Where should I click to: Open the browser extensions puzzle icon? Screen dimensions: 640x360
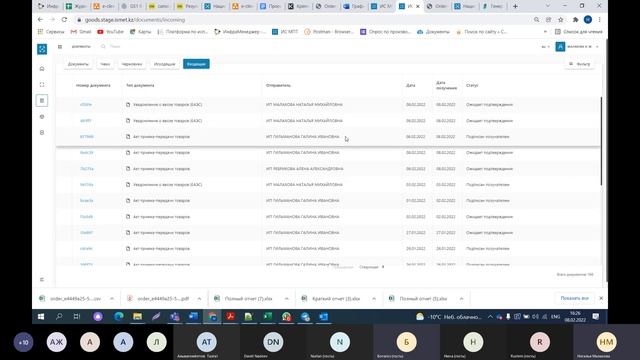click(576, 20)
